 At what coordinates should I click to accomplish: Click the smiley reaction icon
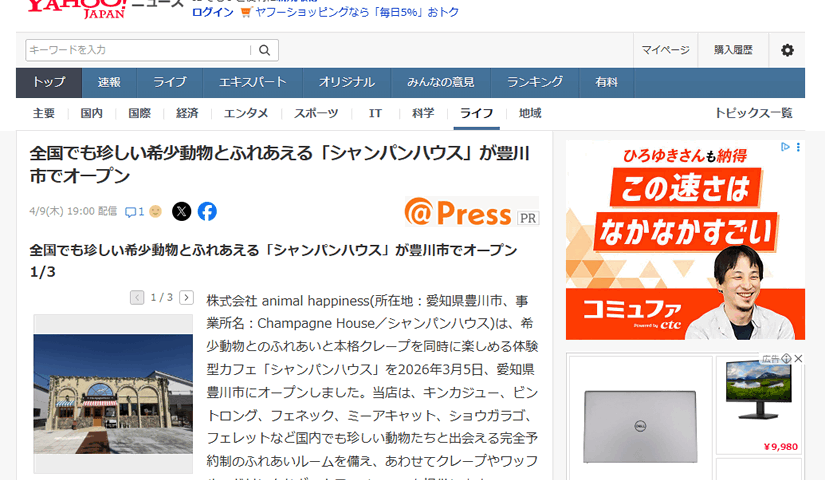(155, 212)
